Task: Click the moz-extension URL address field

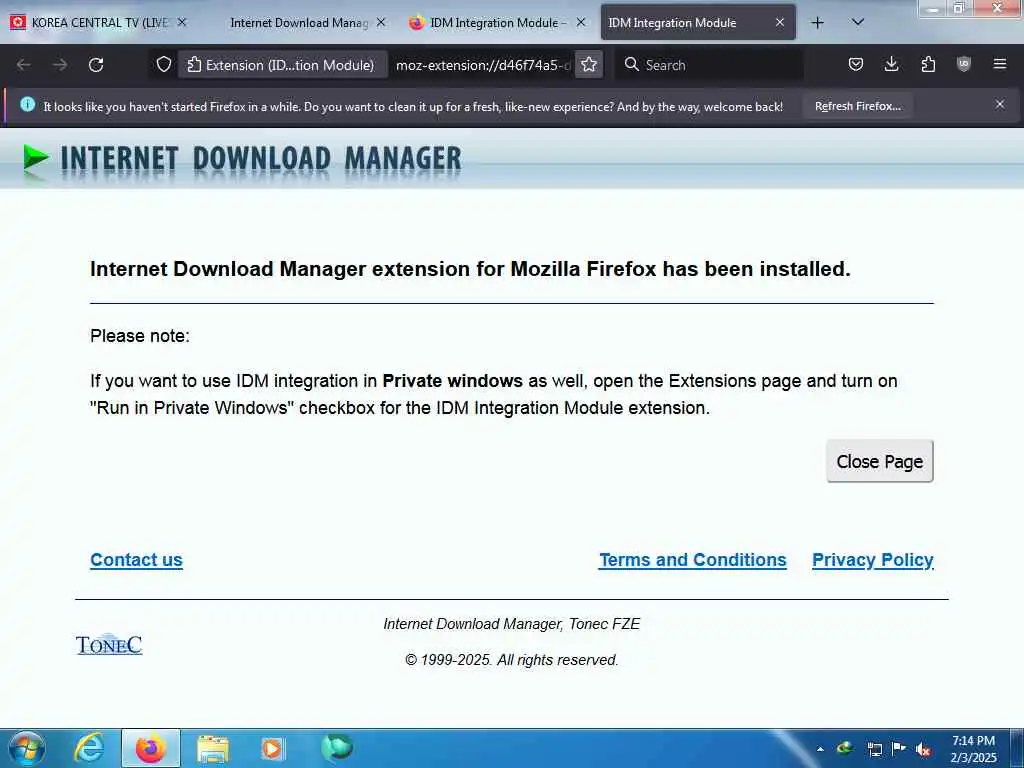Action: [x=482, y=65]
